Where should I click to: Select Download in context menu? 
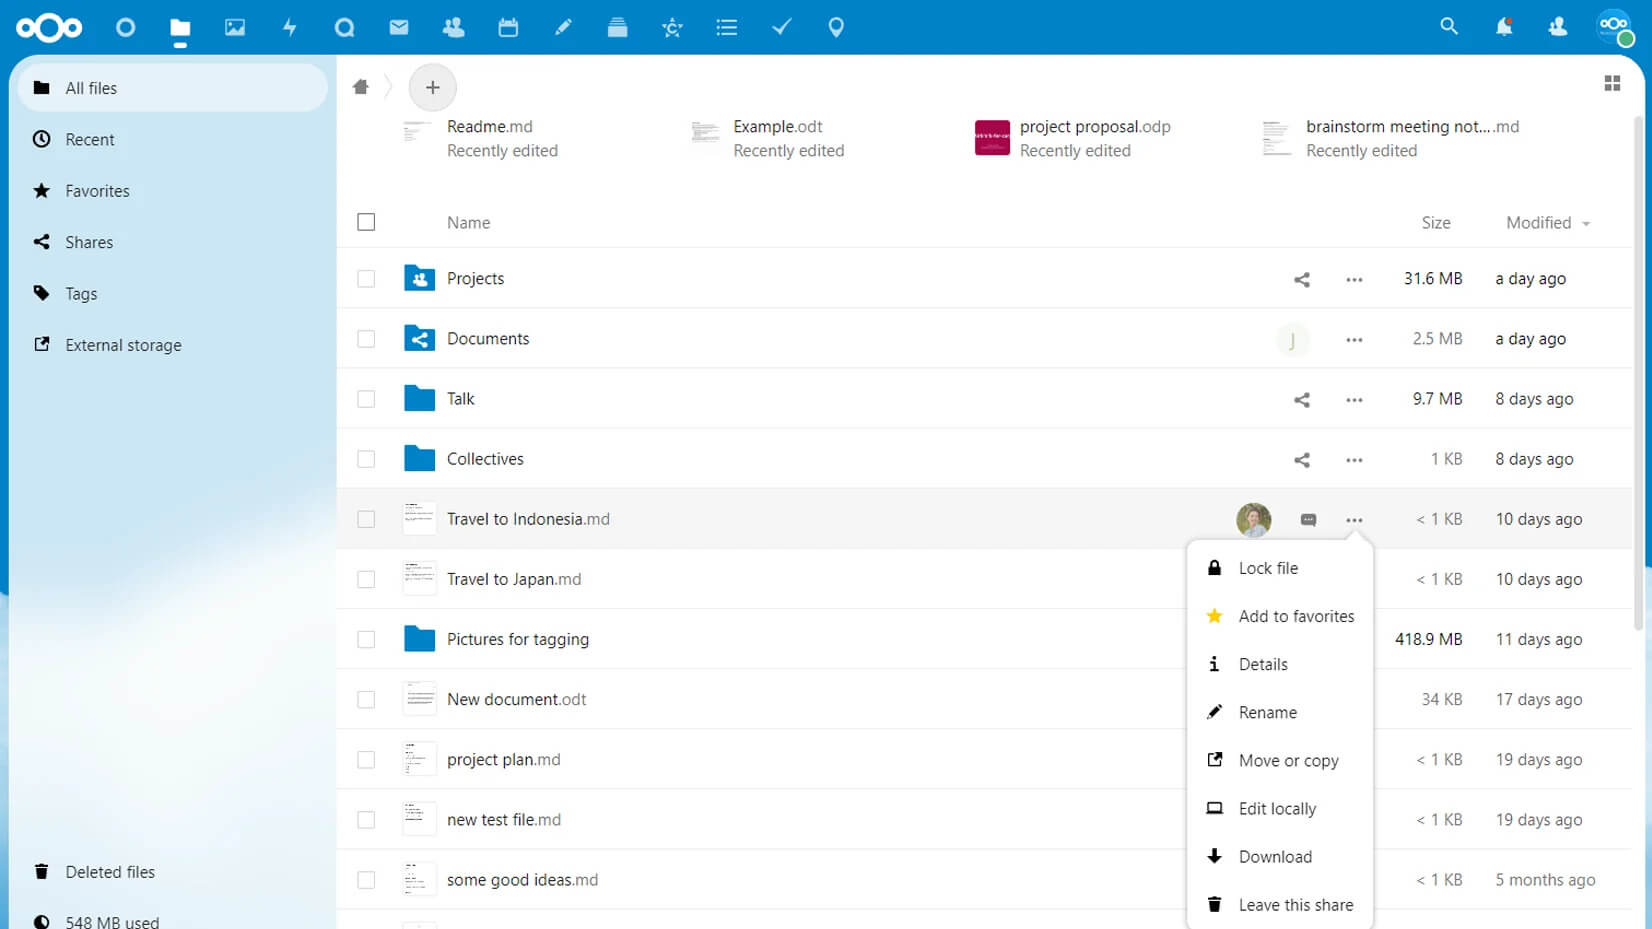pos(1280,856)
